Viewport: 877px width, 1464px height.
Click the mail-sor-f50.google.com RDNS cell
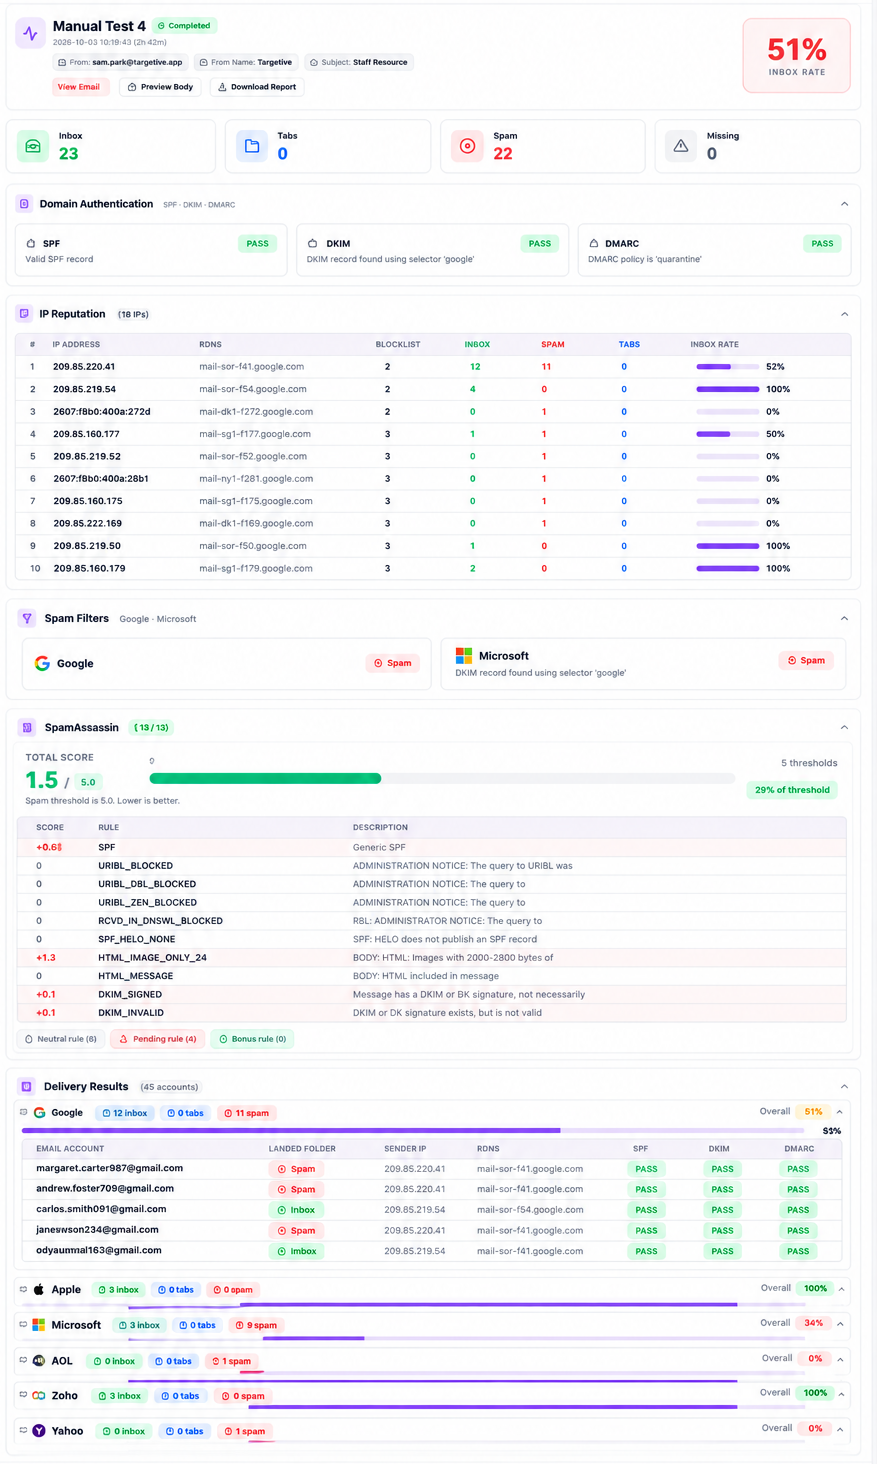point(253,546)
